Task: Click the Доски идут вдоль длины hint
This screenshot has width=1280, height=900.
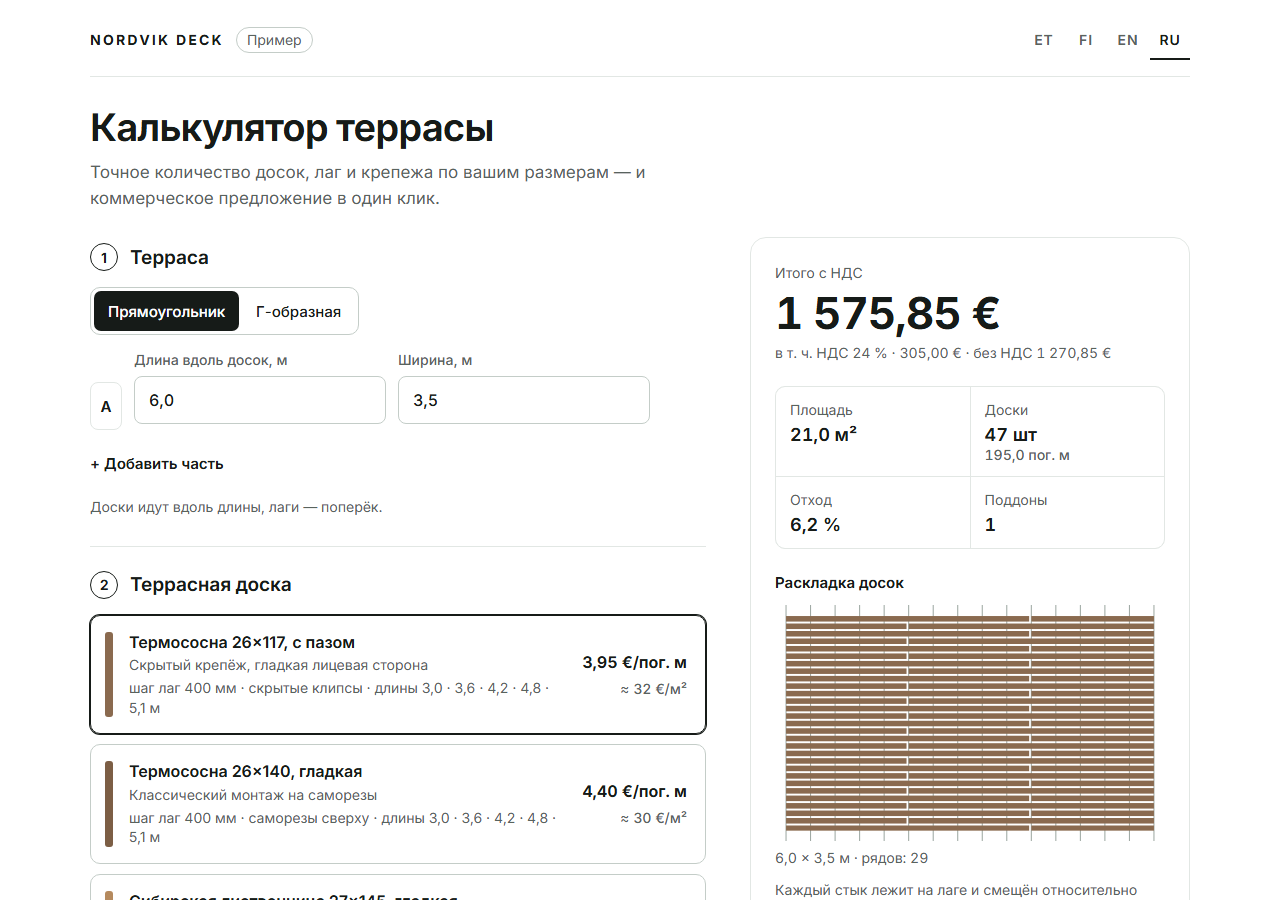Action: [x=236, y=508]
